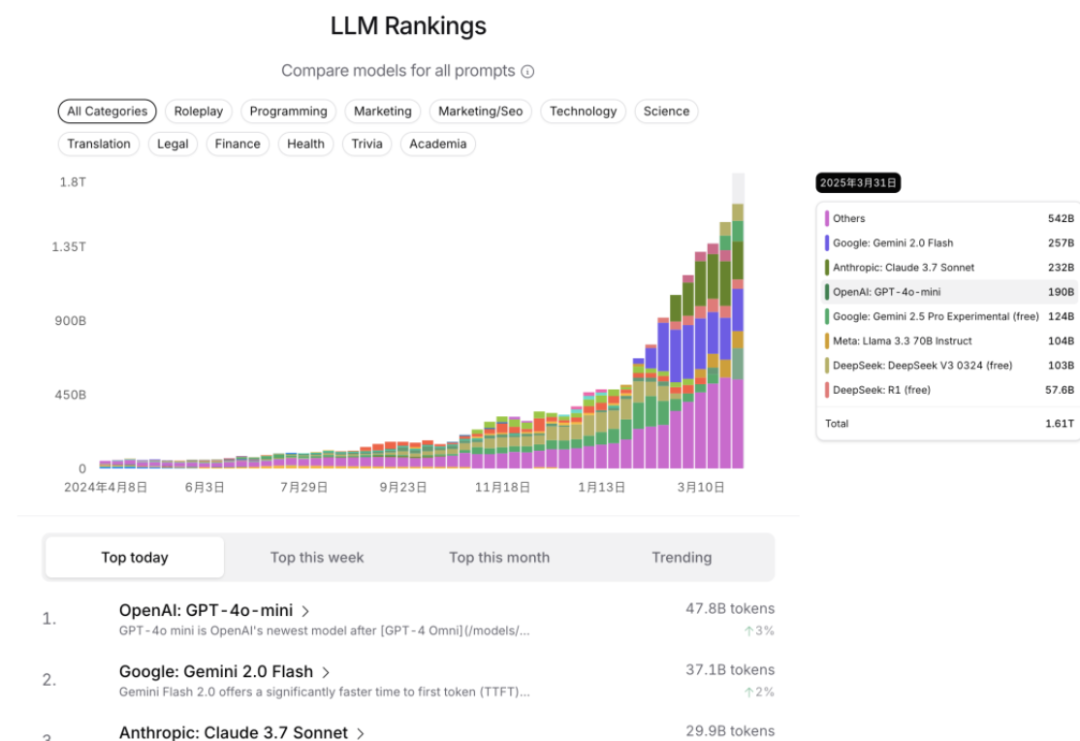The height and width of the screenshot is (741, 1080).
Task: Click the 900B y-axis label
Action: (x=70, y=321)
